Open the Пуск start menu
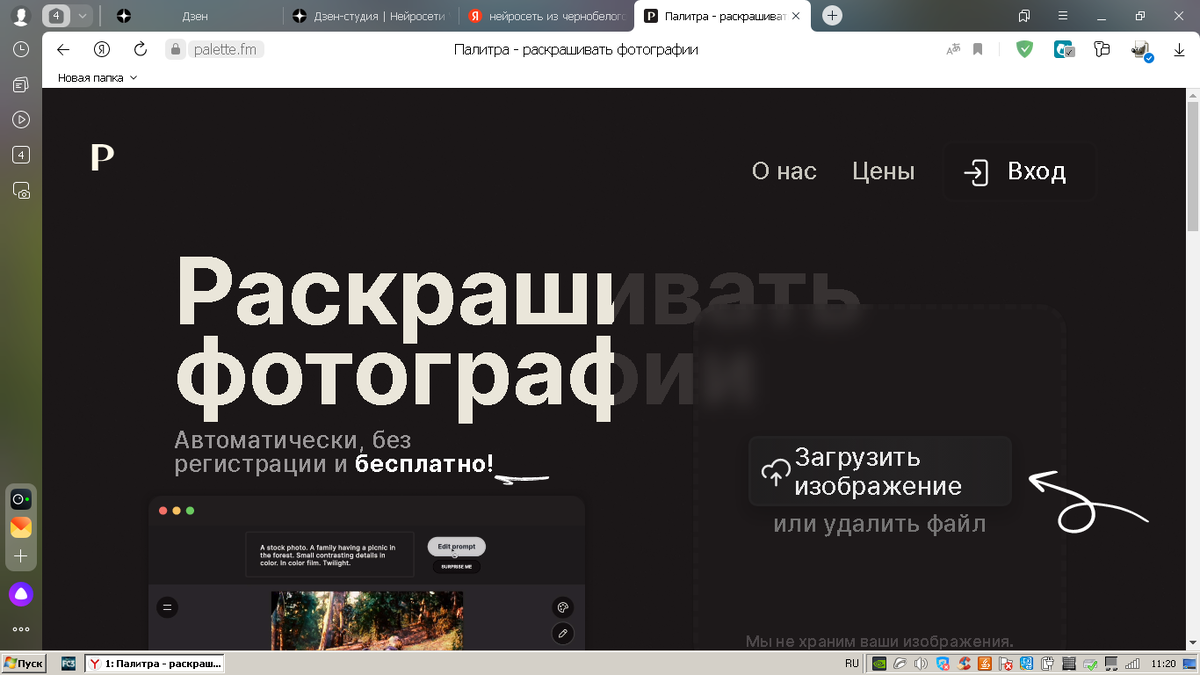1200x675 pixels. (24, 663)
